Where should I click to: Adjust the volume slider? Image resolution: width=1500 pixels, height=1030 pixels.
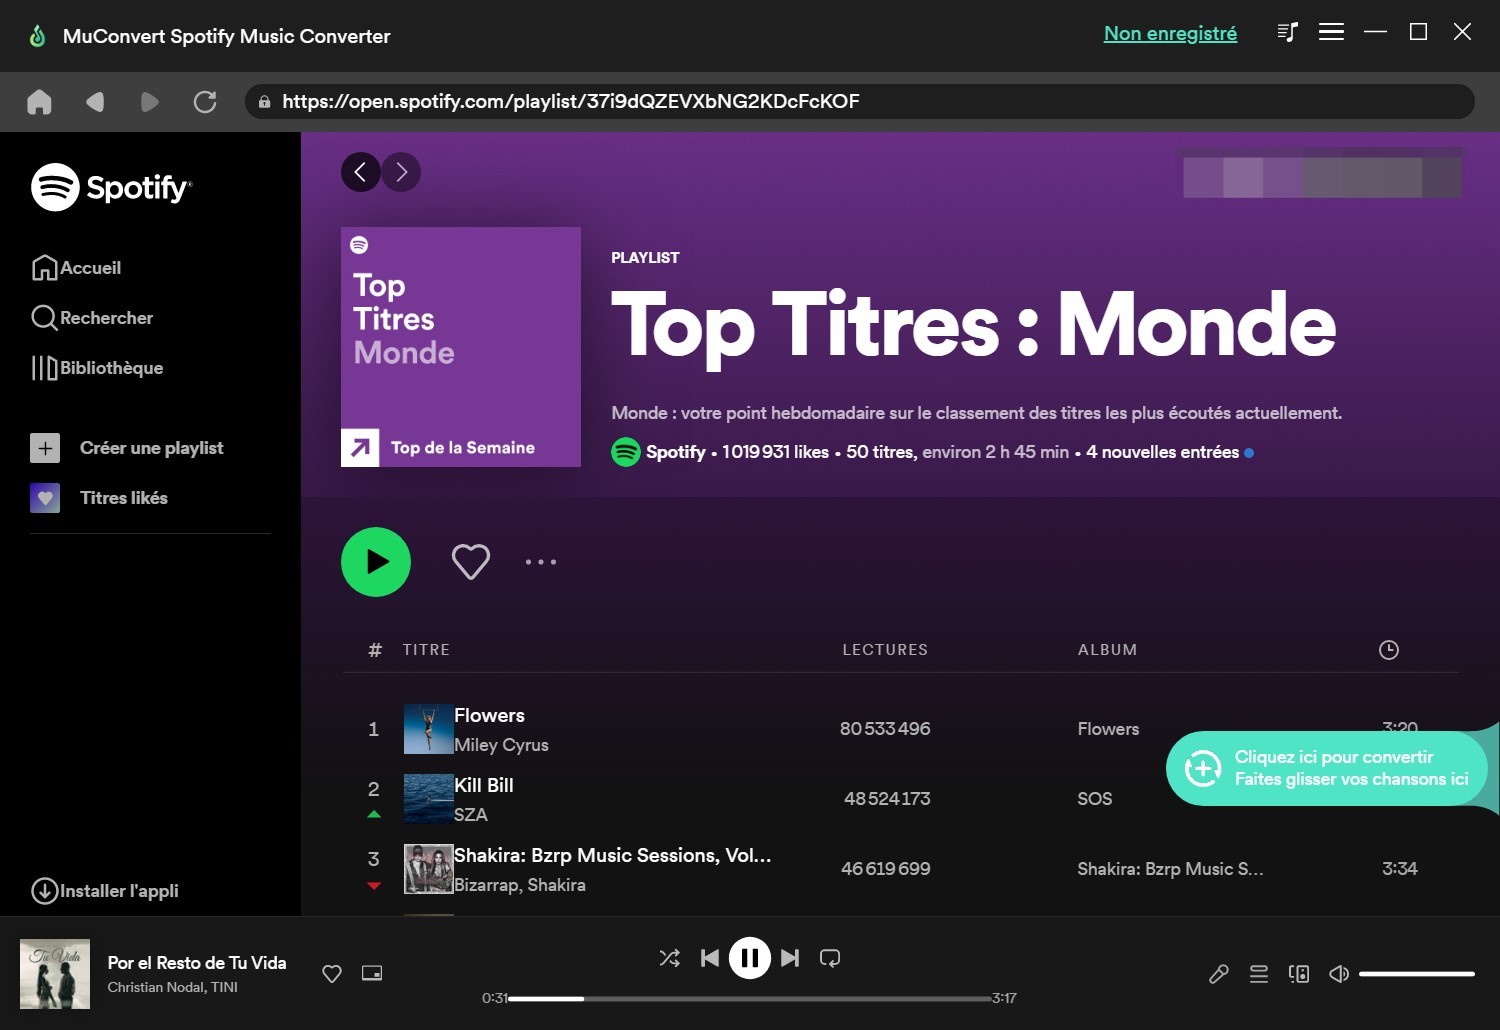(x=1417, y=974)
